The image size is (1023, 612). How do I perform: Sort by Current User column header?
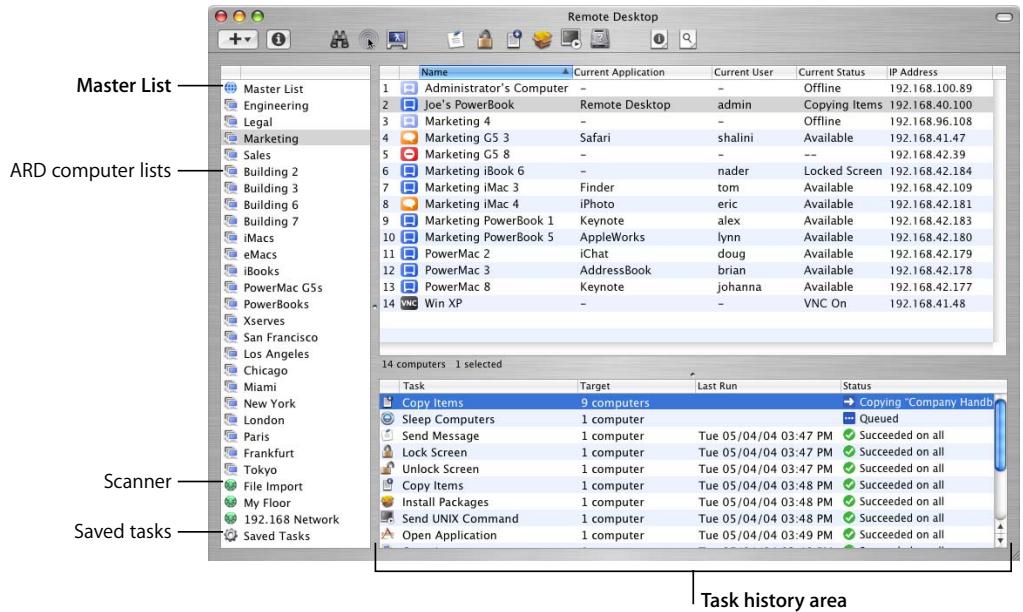[754, 72]
